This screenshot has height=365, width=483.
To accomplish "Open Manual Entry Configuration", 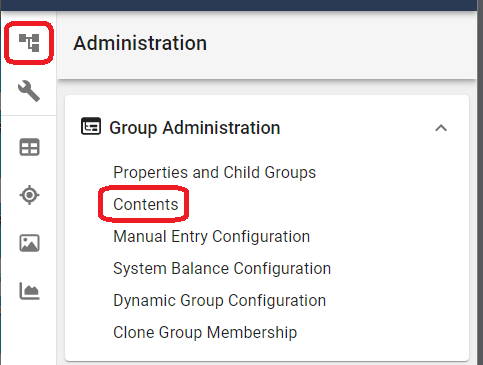I will tap(211, 236).
